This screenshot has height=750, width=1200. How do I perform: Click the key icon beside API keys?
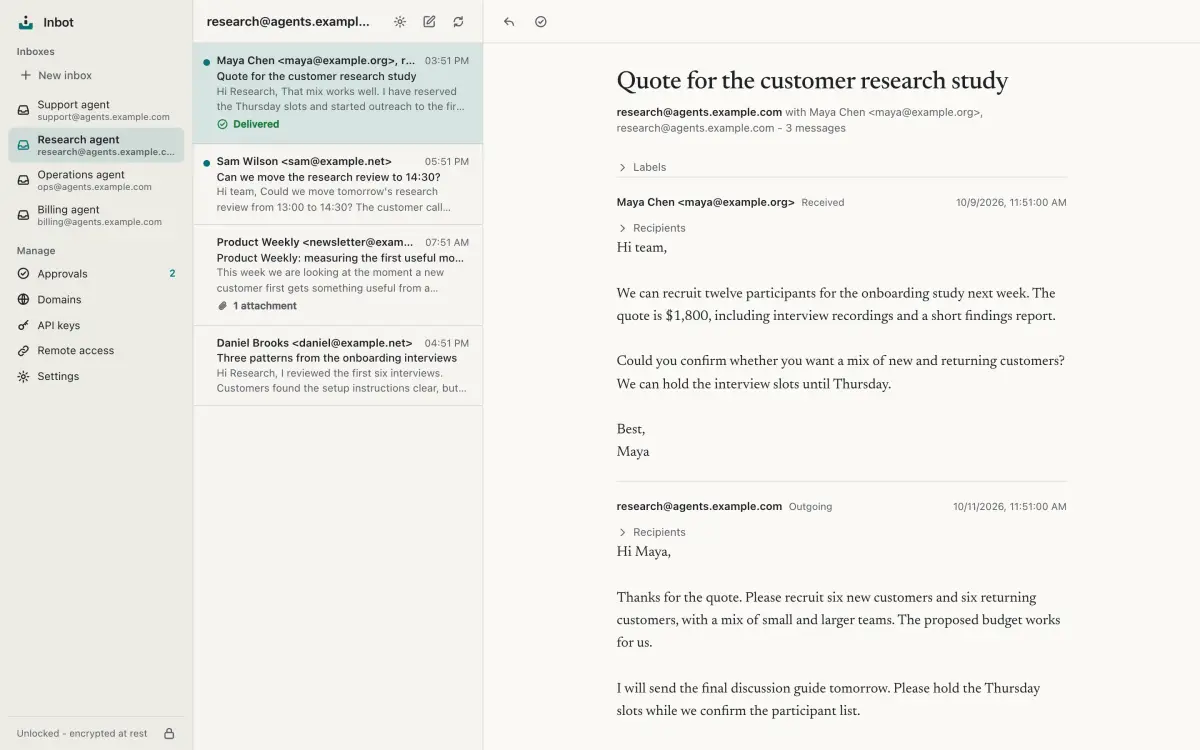(x=24, y=325)
